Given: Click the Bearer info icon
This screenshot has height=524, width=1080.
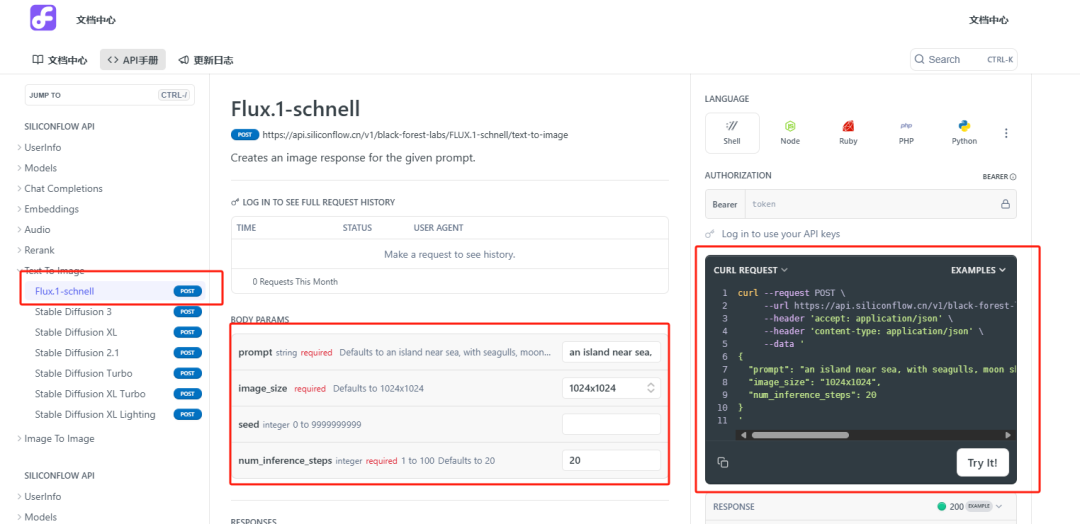Looking at the screenshot, I should [x=1013, y=177].
